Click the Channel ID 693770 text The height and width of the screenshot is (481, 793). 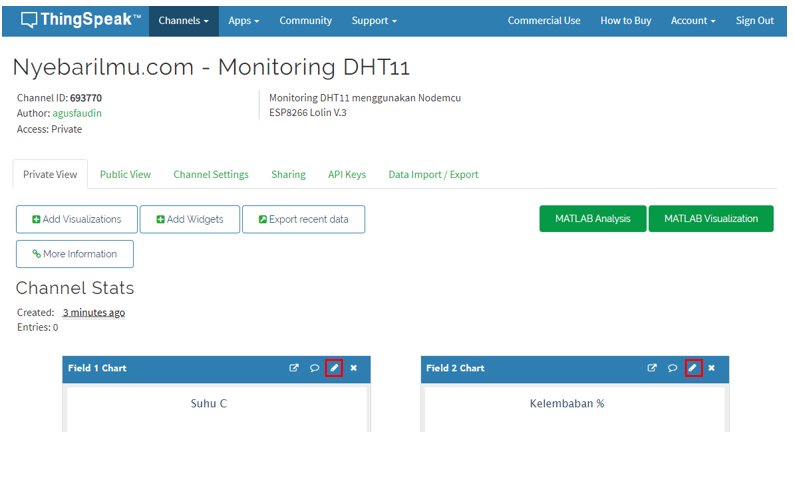tap(59, 98)
